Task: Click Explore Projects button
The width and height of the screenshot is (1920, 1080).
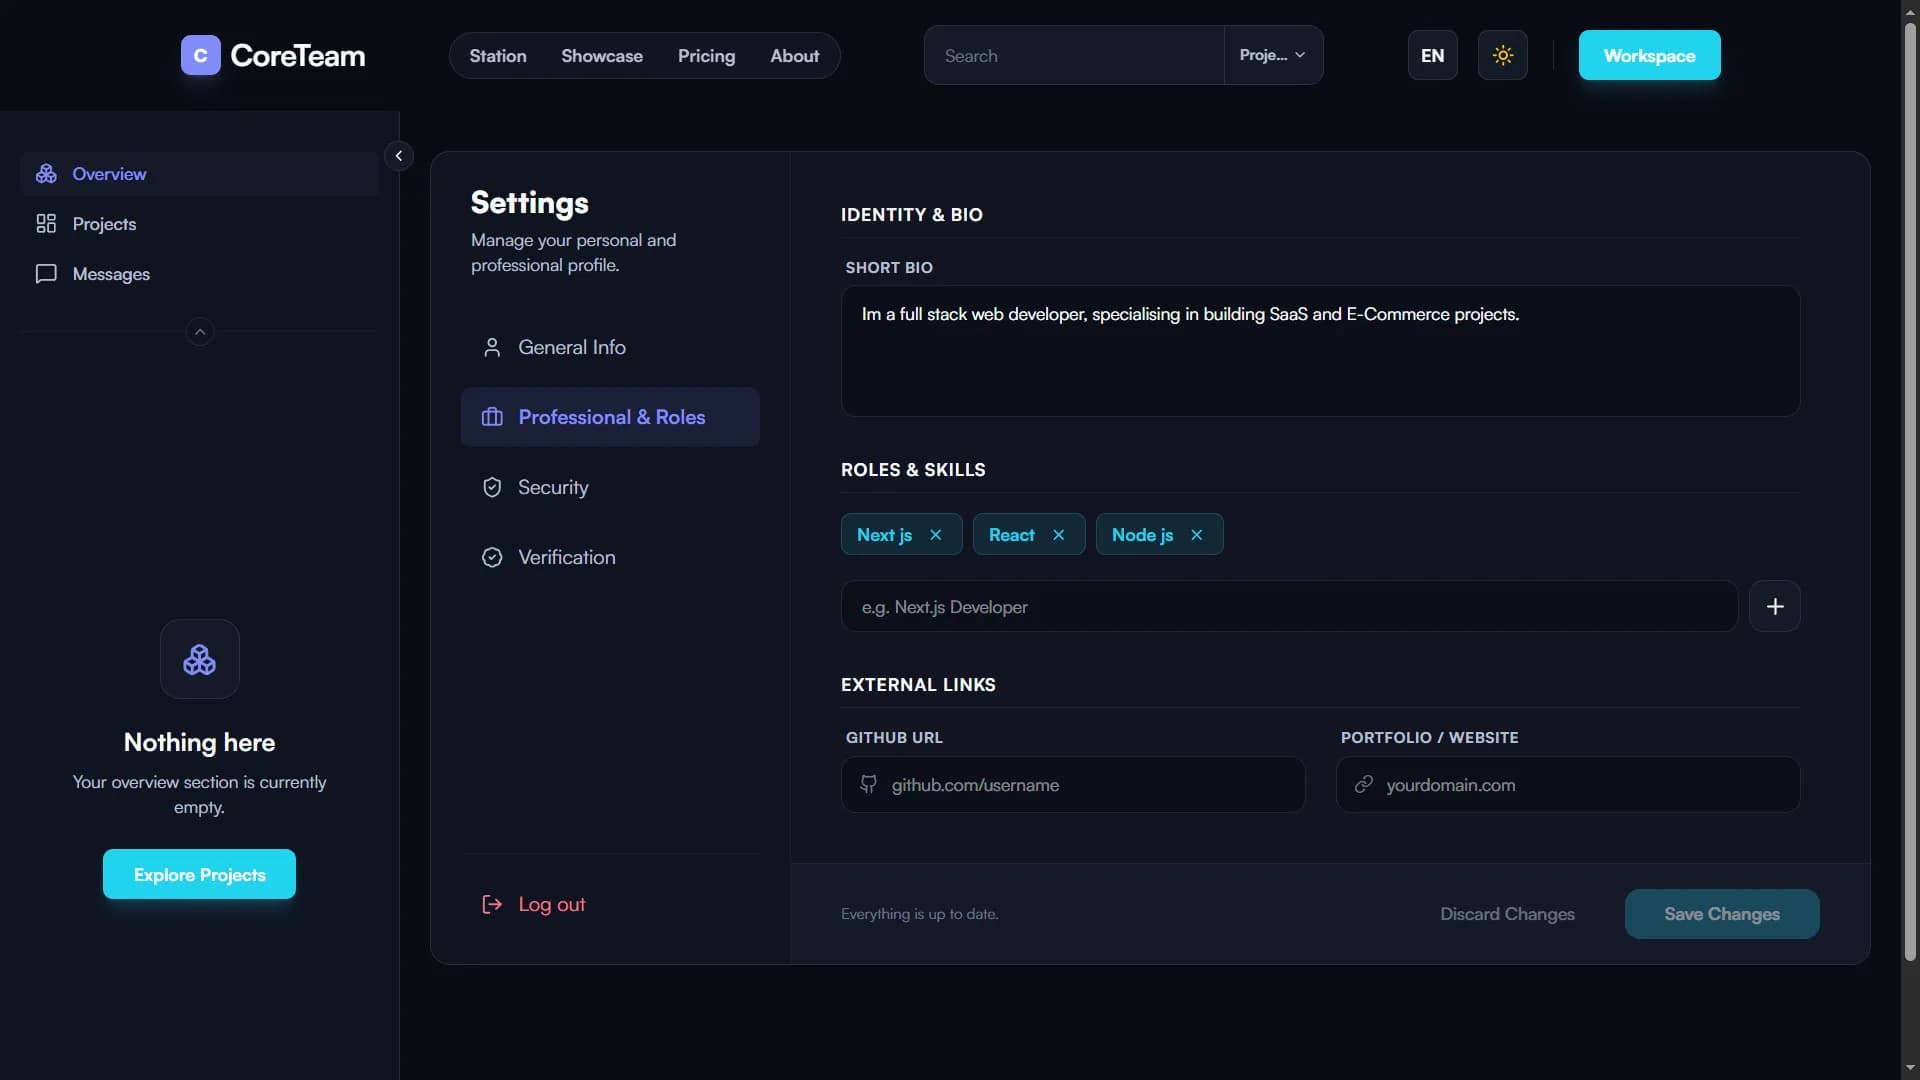Action: click(x=199, y=874)
